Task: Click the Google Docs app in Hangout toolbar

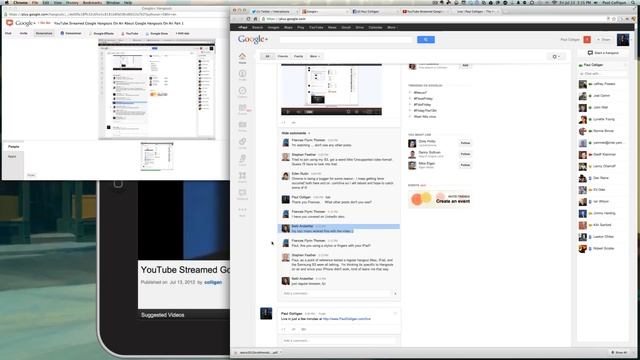Action: (157, 33)
